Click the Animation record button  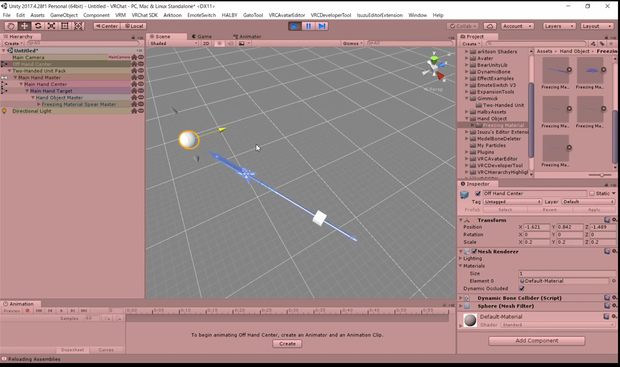tap(28, 311)
